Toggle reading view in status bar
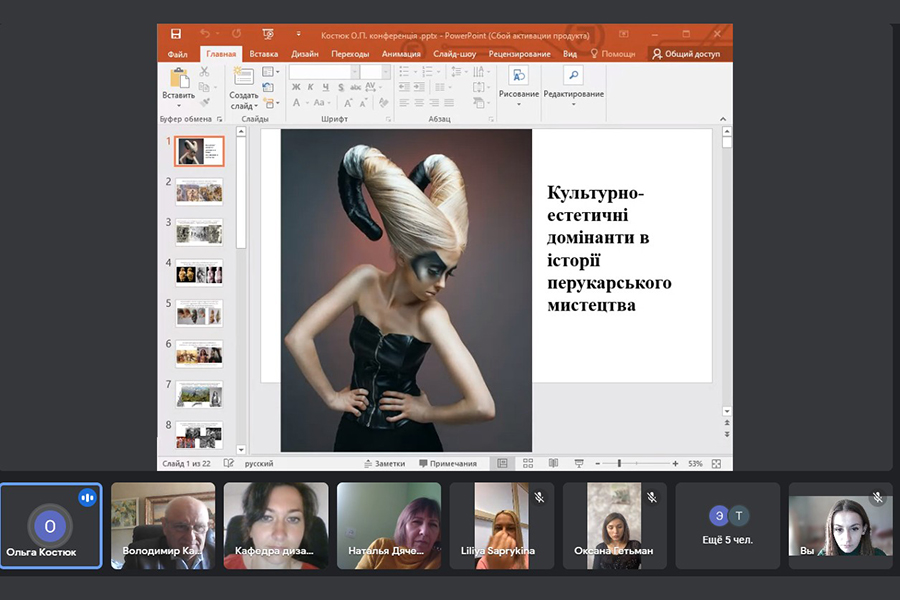 tap(553, 464)
